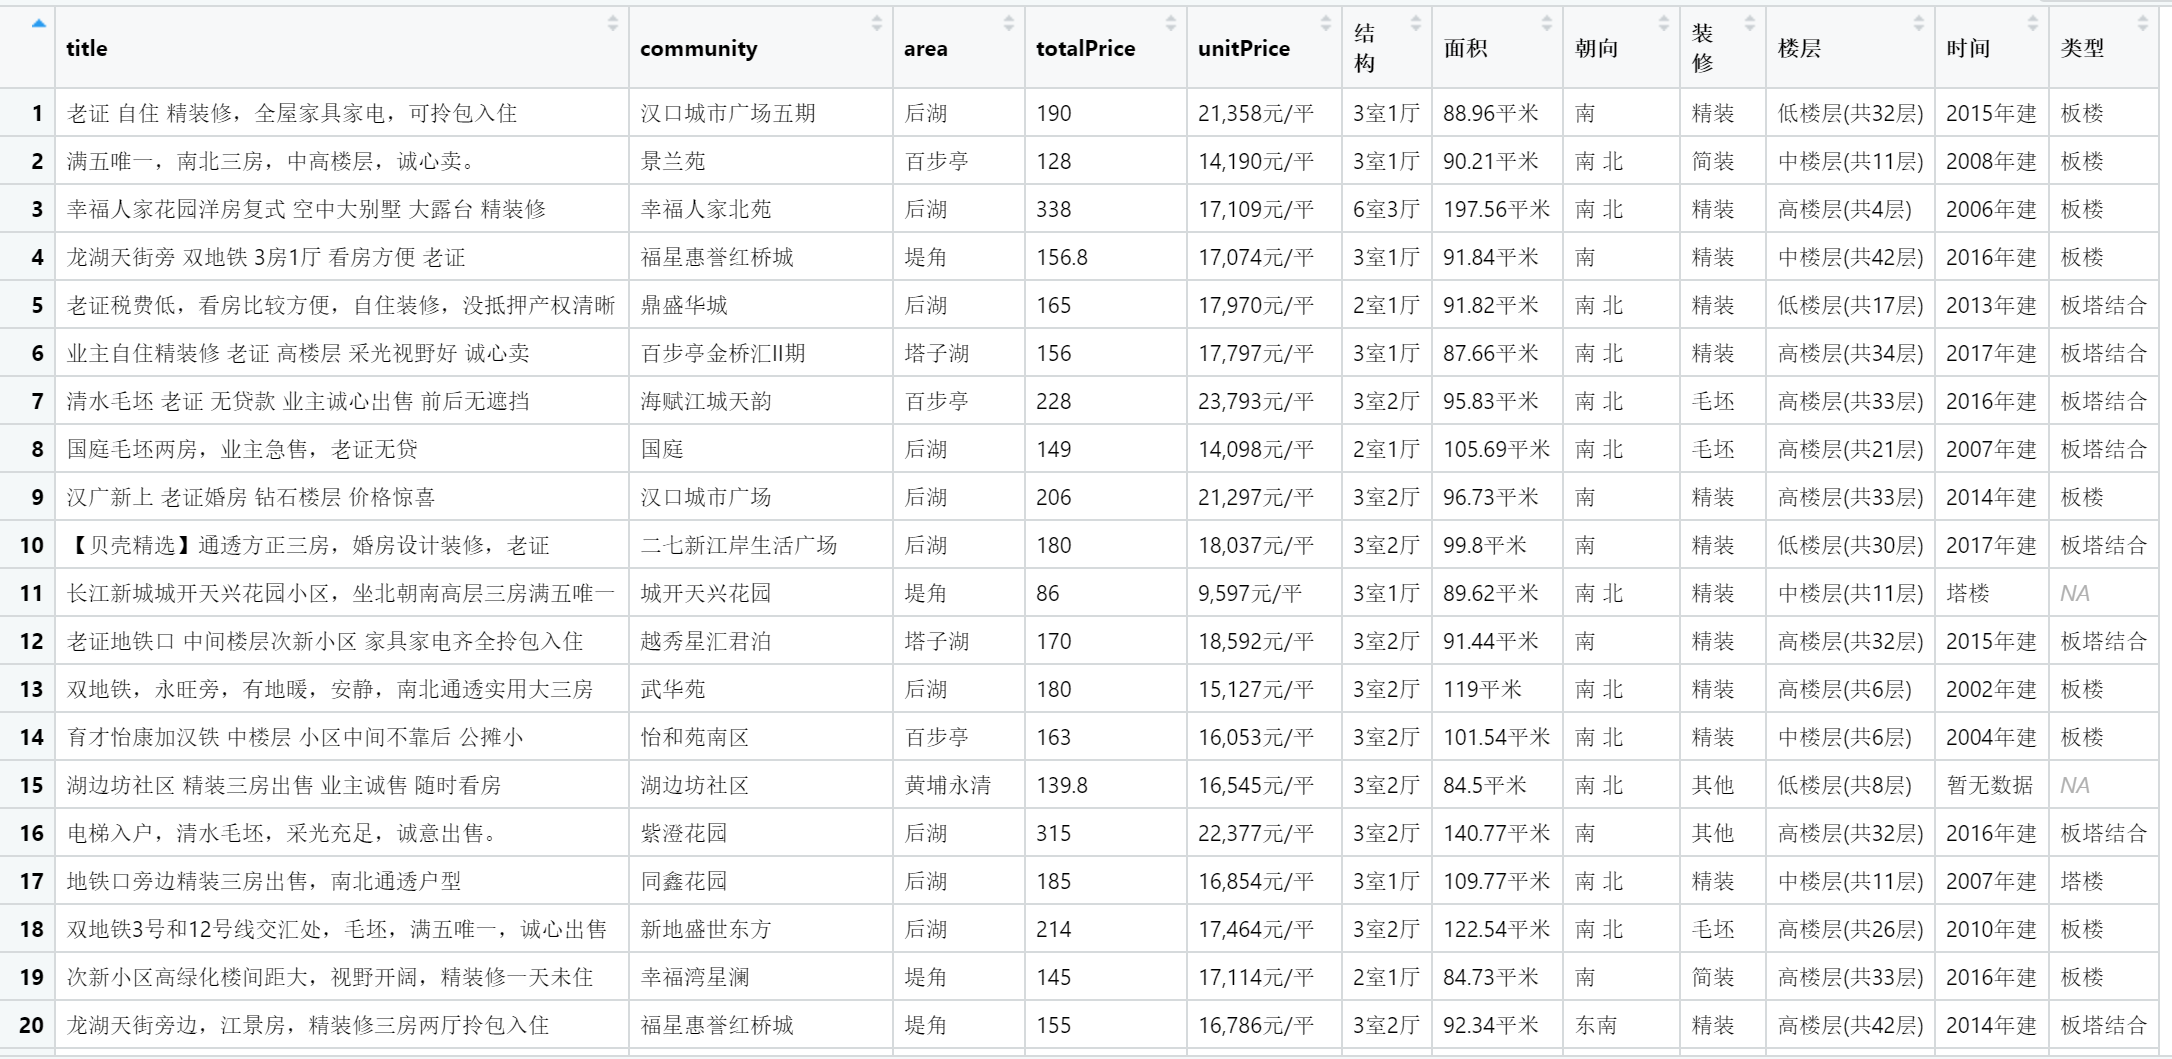Click the 装修 column header label

coord(1702,48)
